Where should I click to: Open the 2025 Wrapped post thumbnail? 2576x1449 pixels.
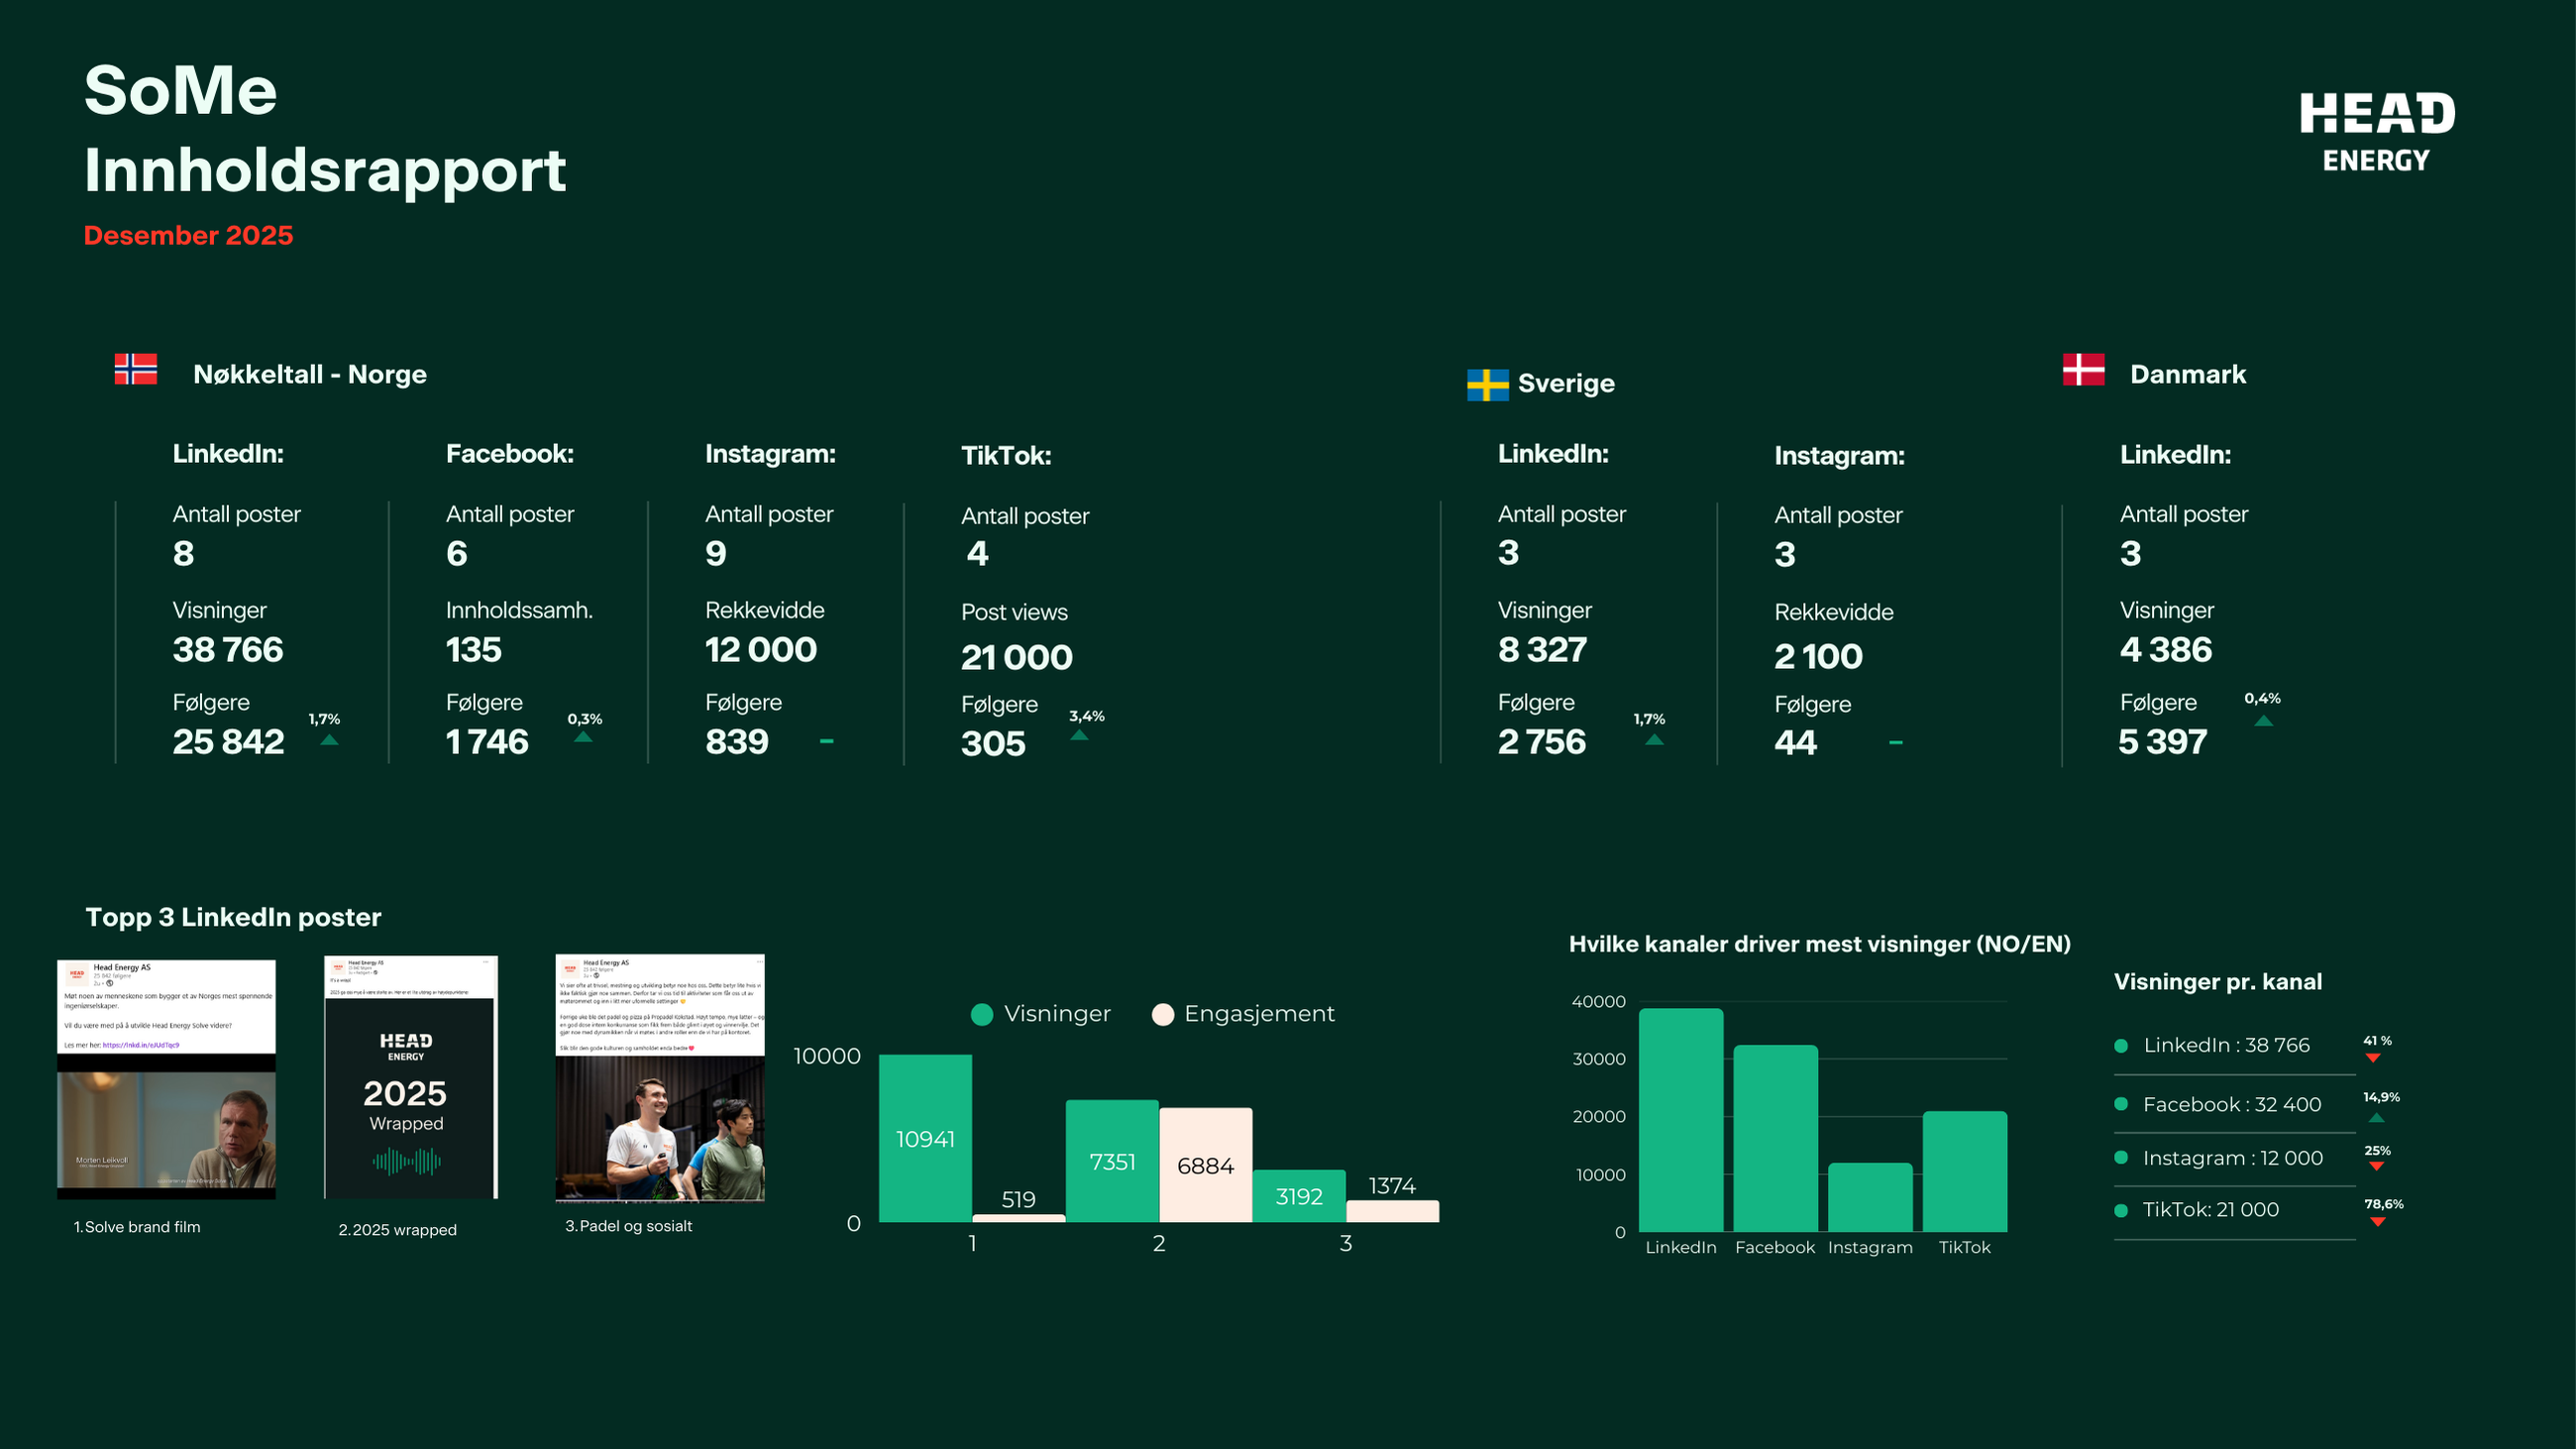tap(410, 1077)
